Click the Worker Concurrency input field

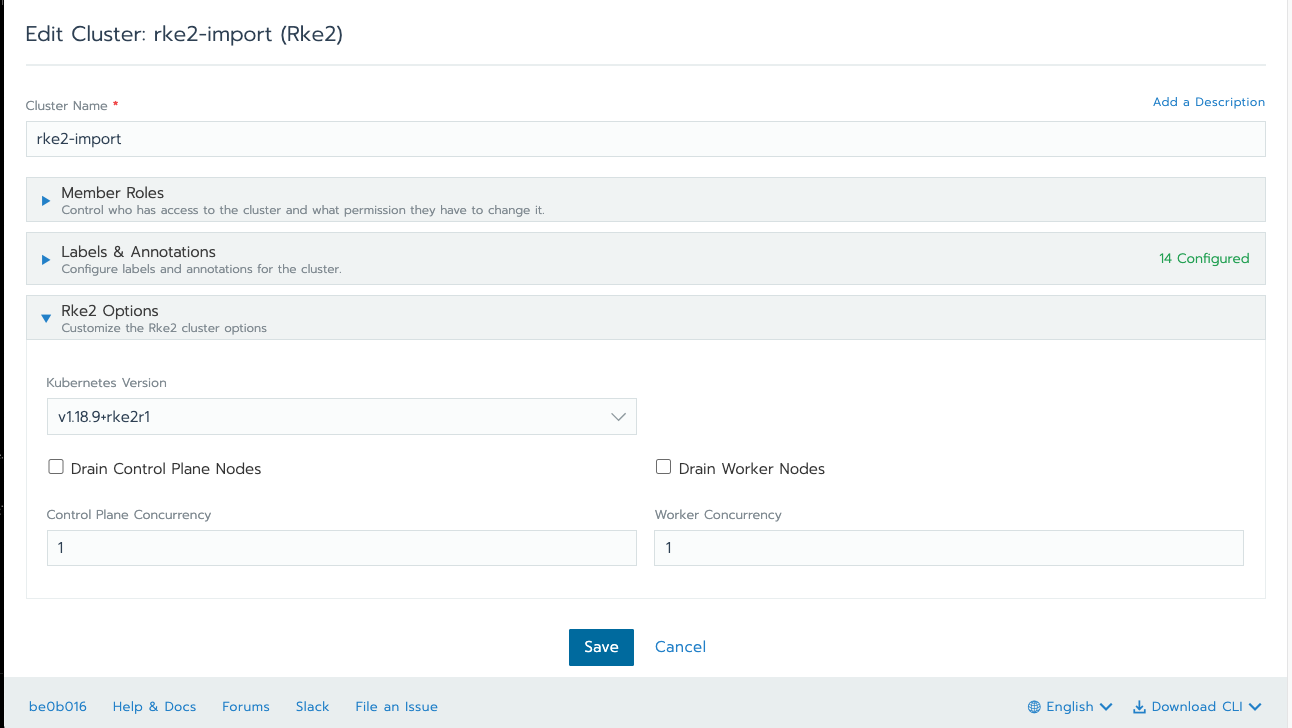(x=948, y=547)
